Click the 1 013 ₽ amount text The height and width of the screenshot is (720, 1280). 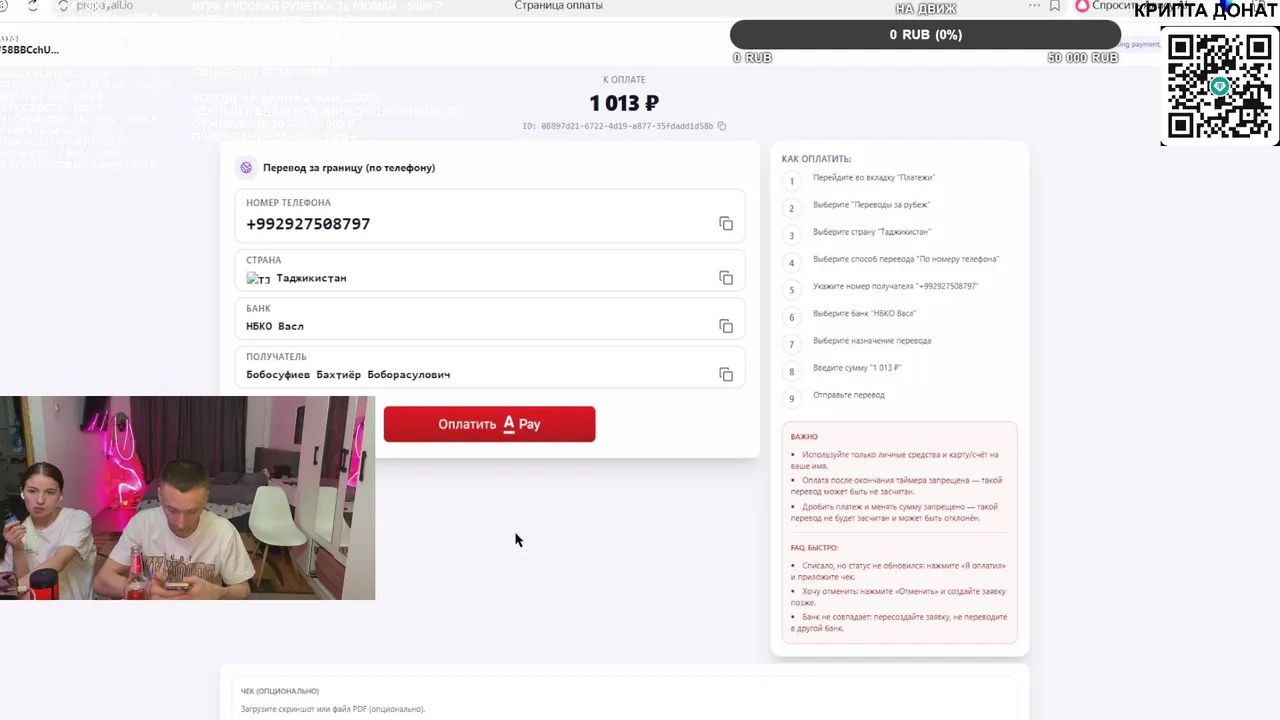coord(624,103)
